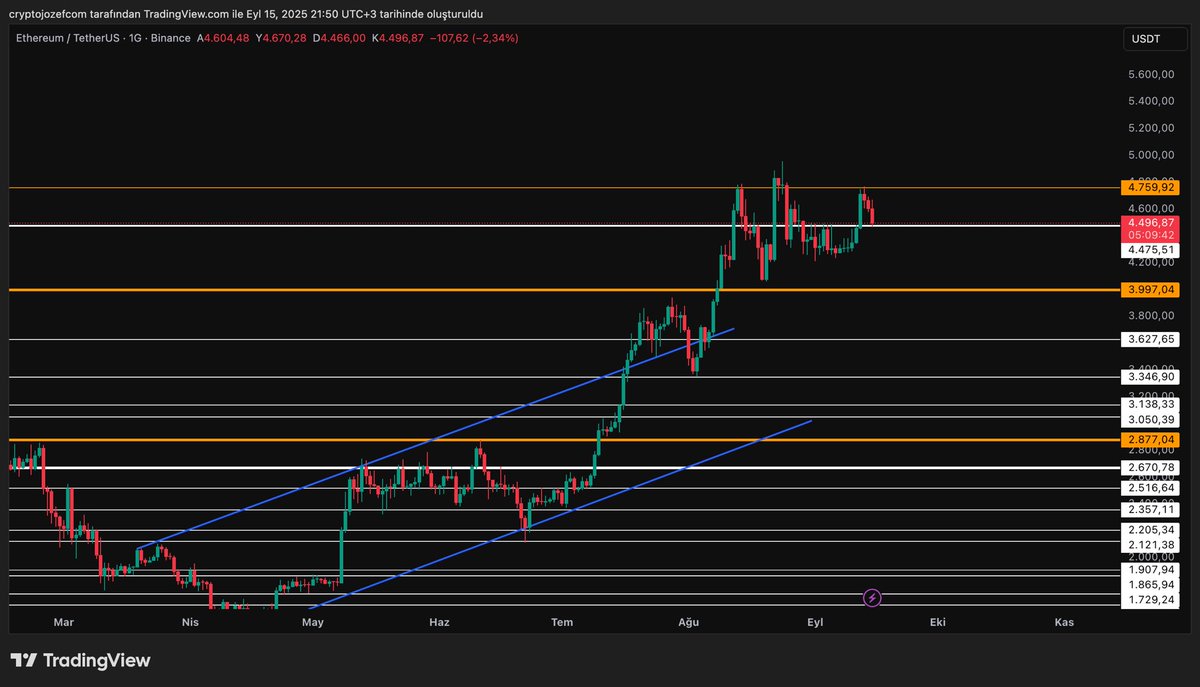Click the countdown timer 05:09:42
Viewport: 1200px width, 687px height.
click(x=1150, y=235)
